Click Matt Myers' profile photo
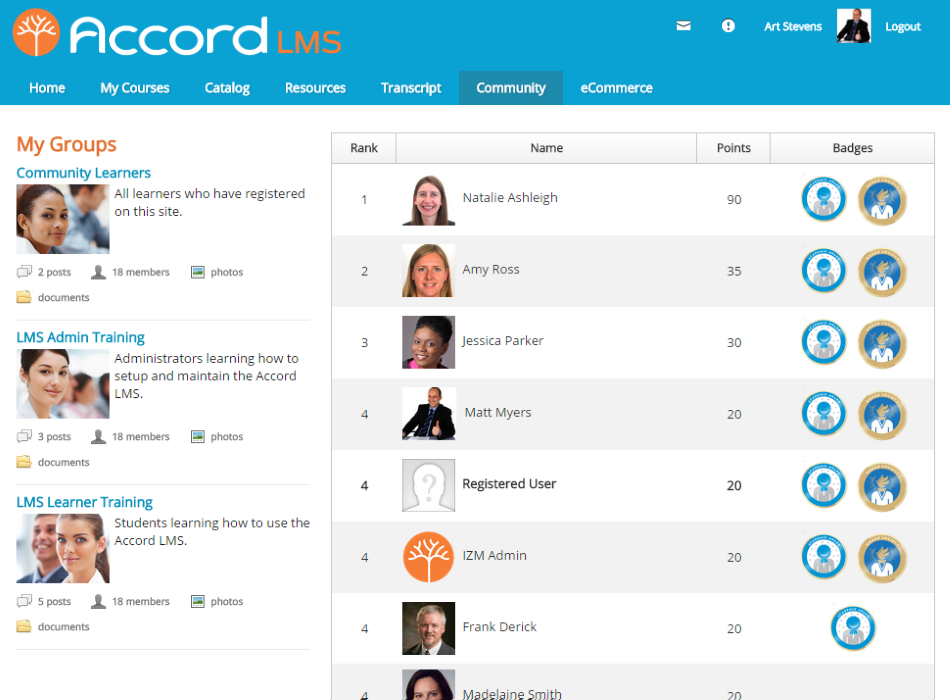This screenshot has width=950, height=700. 428,413
